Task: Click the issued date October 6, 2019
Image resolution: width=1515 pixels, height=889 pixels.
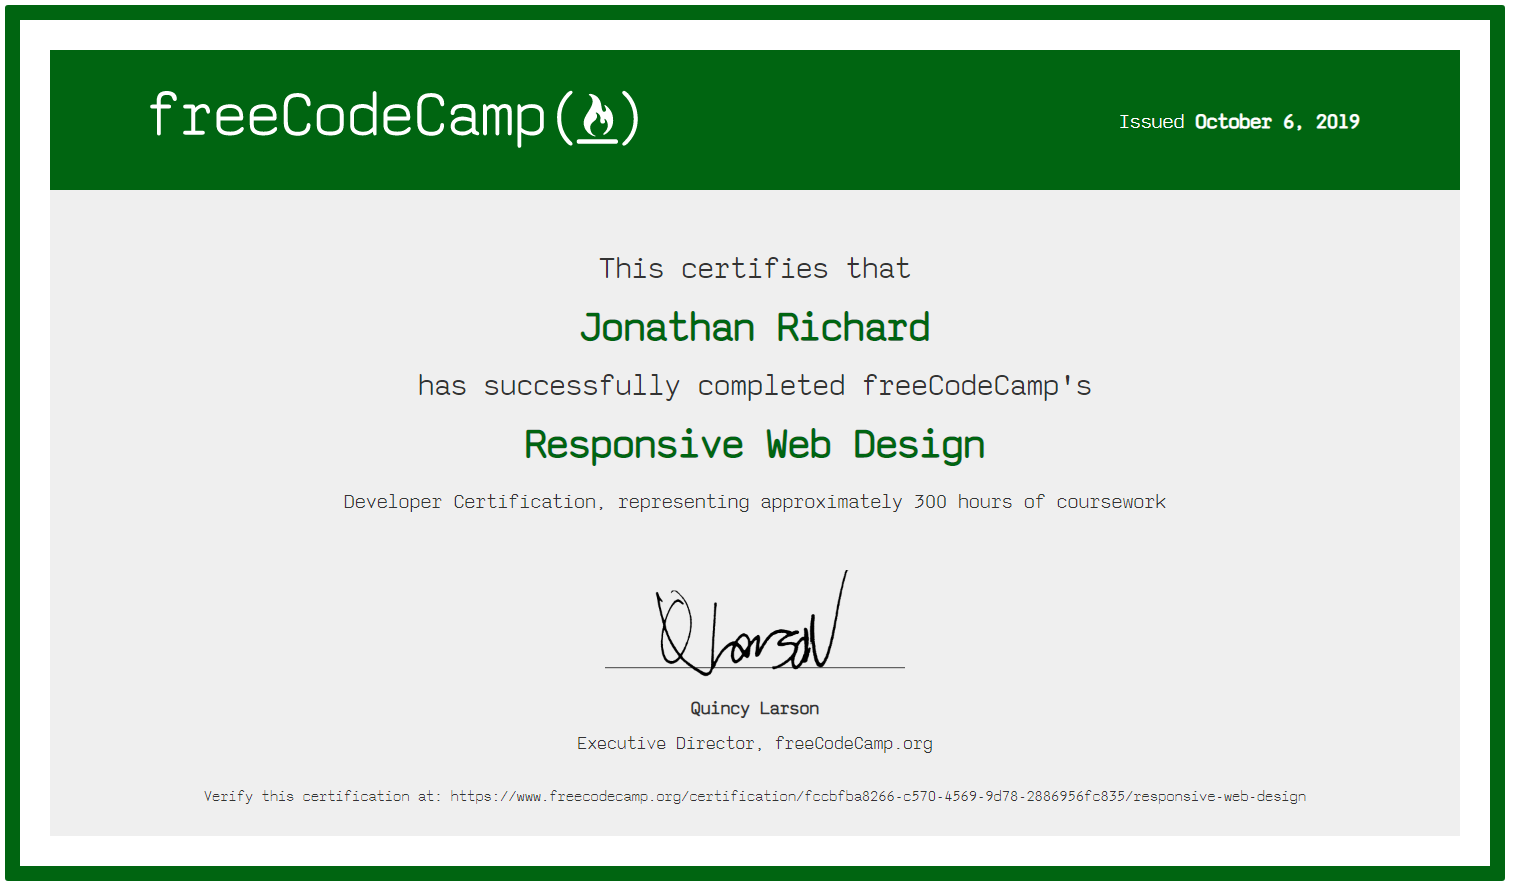Action: [x=1276, y=121]
